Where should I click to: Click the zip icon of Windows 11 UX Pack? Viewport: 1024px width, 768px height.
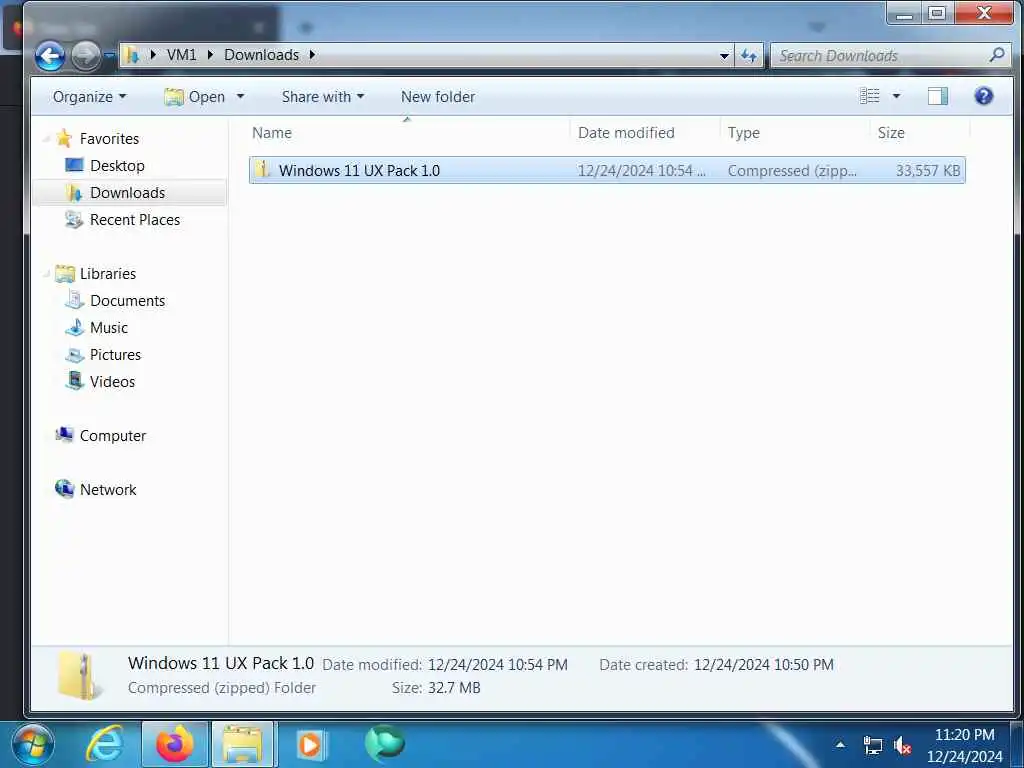(x=263, y=170)
